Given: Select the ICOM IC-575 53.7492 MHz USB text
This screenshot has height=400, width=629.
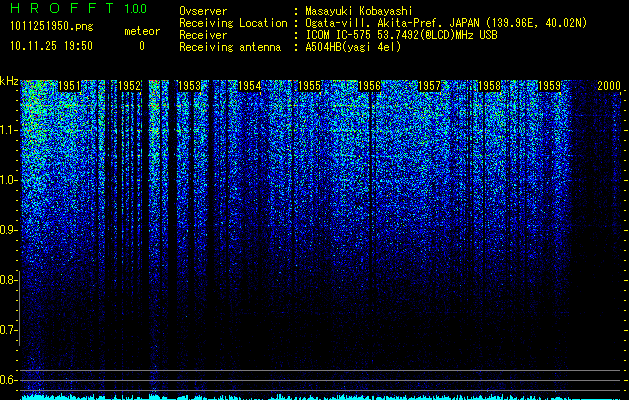Looking at the screenshot, I should (401, 35).
